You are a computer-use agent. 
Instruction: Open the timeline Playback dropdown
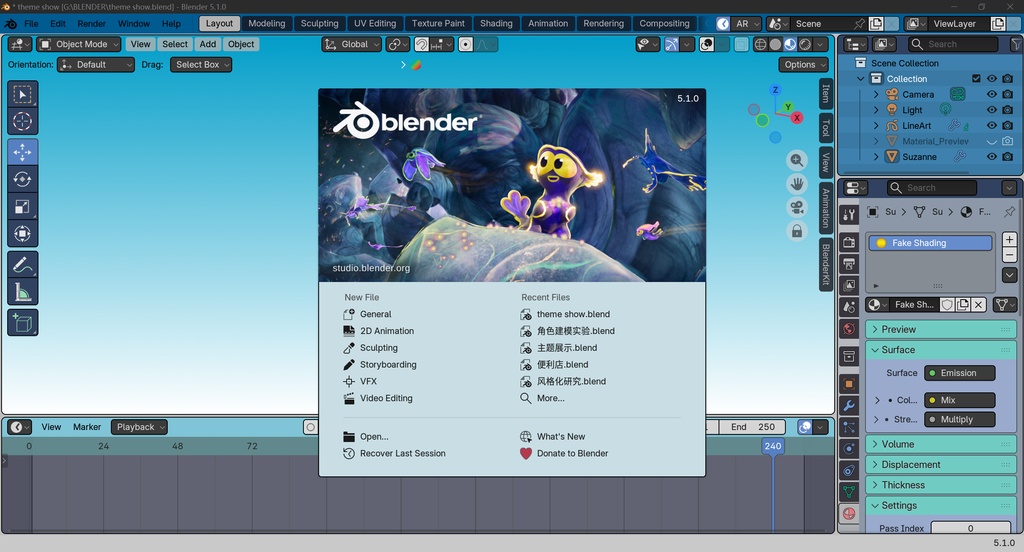[139, 427]
